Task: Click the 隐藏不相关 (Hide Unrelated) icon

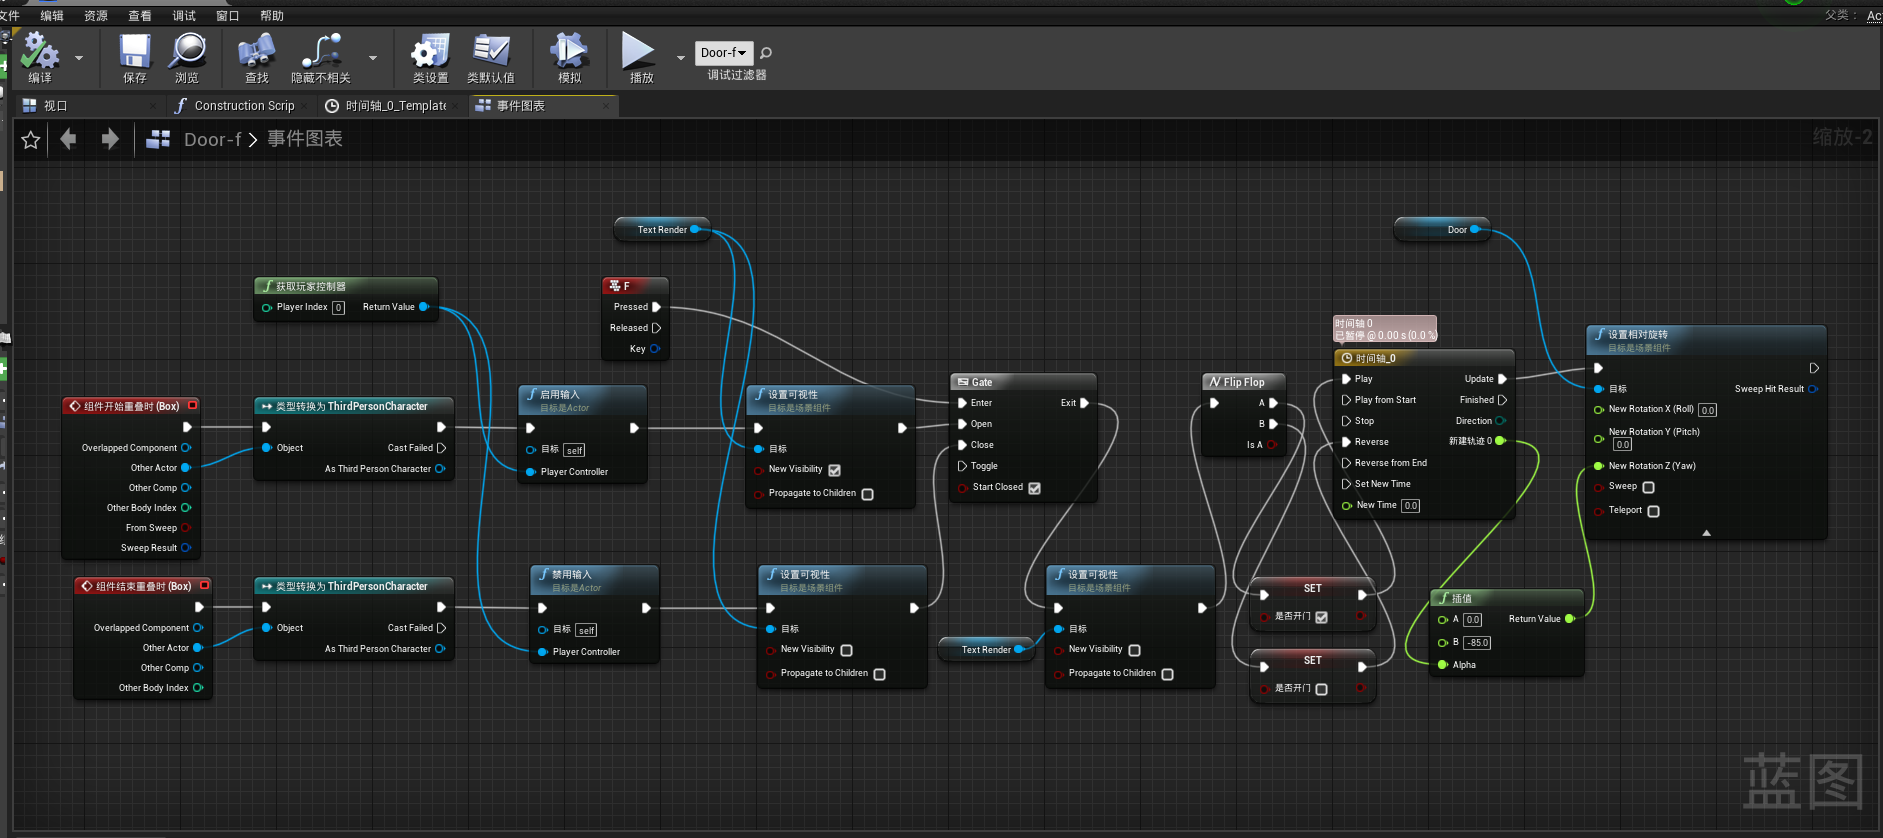Action: (x=320, y=52)
